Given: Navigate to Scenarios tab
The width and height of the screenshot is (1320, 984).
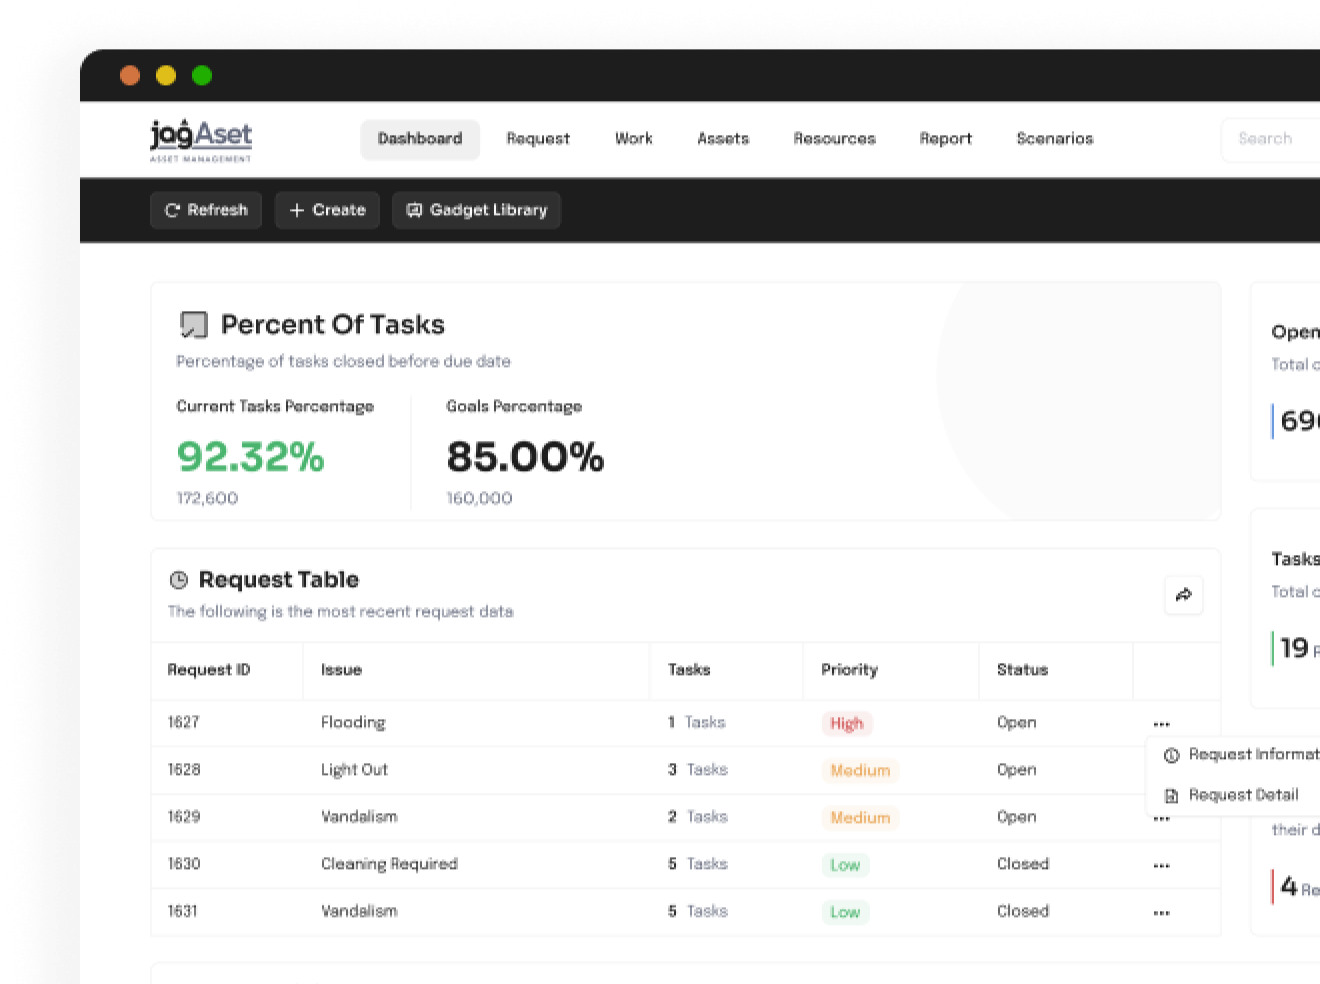Looking at the screenshot, I should pyautogui.click(x=1055, y=139).
